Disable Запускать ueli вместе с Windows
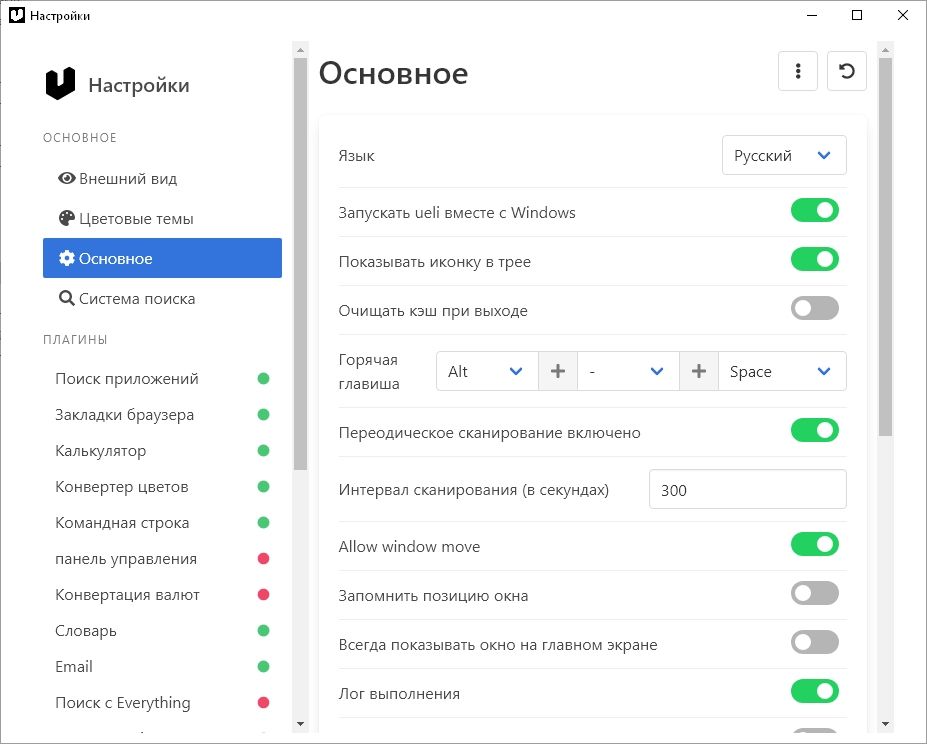This screenshot has width=927, height=744. click(815, 211)
